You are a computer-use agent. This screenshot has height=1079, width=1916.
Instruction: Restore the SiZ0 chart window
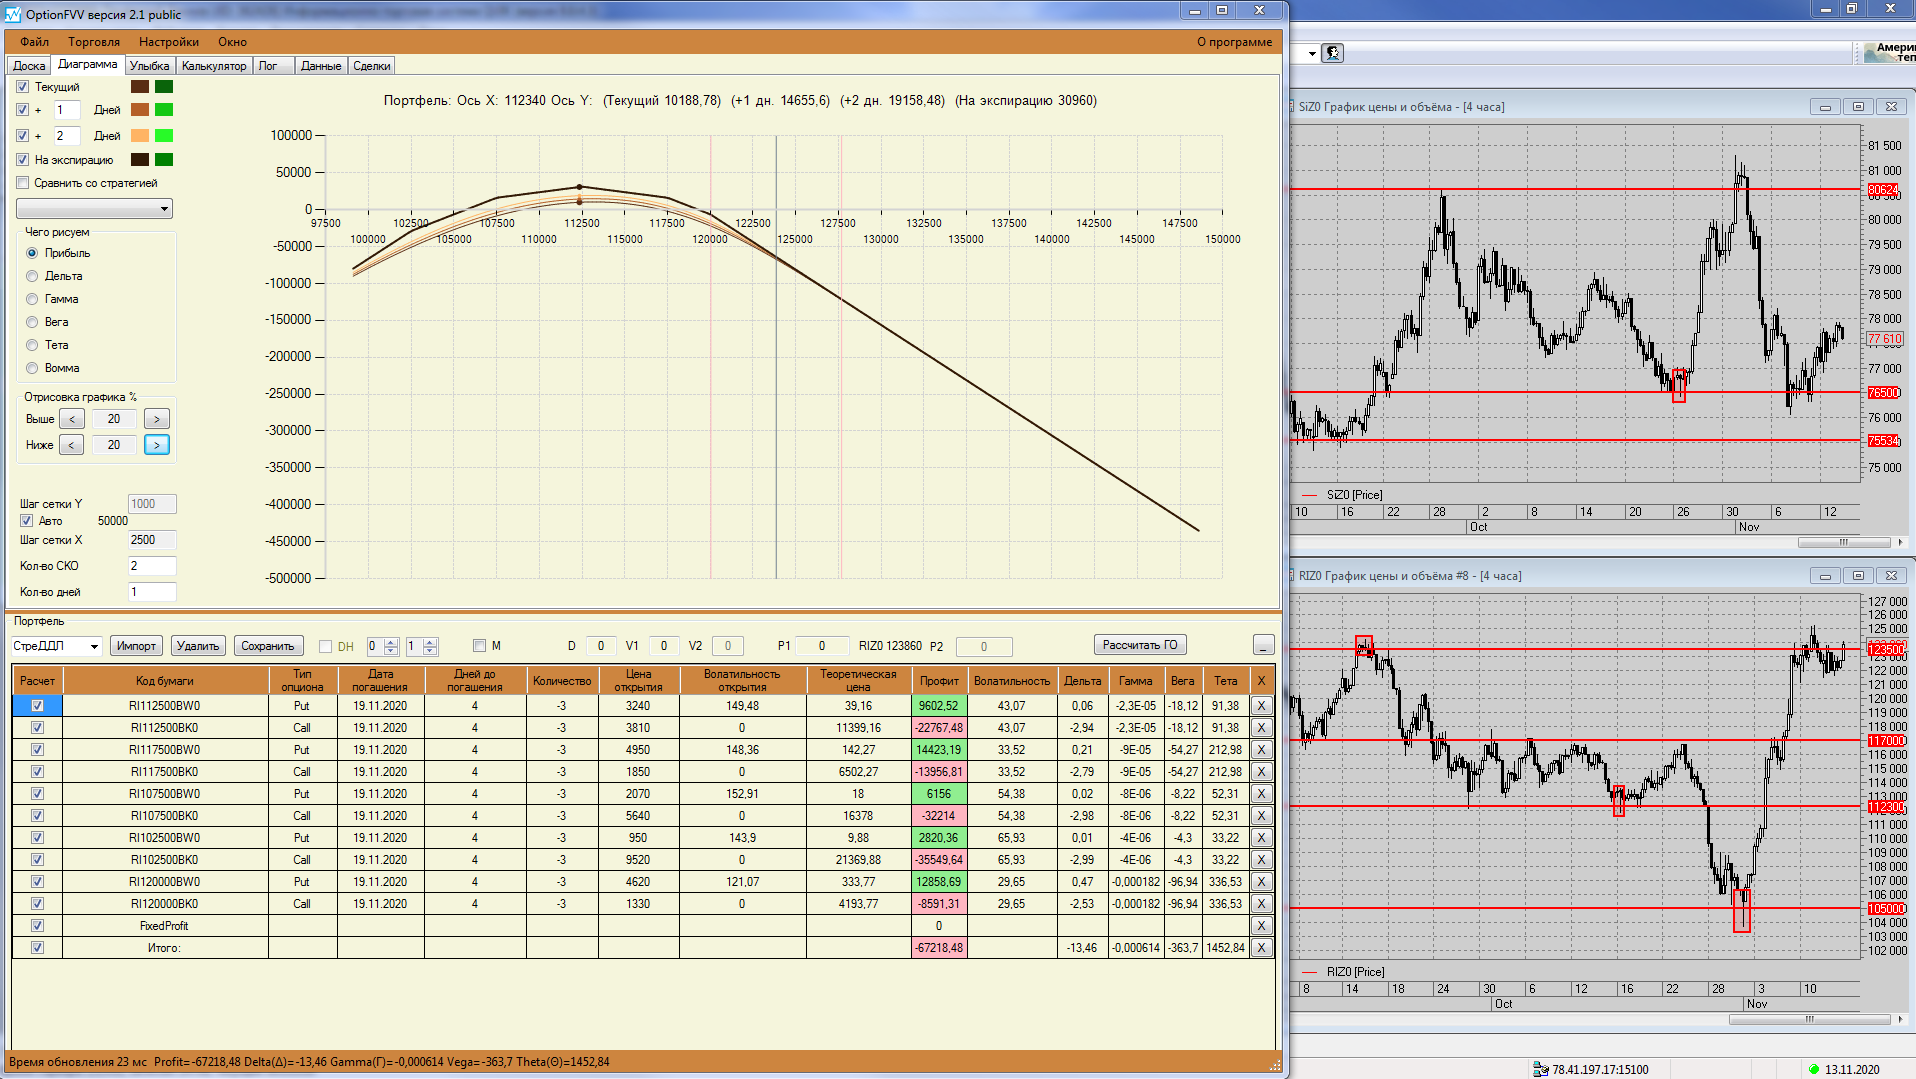pos(1858,107)
